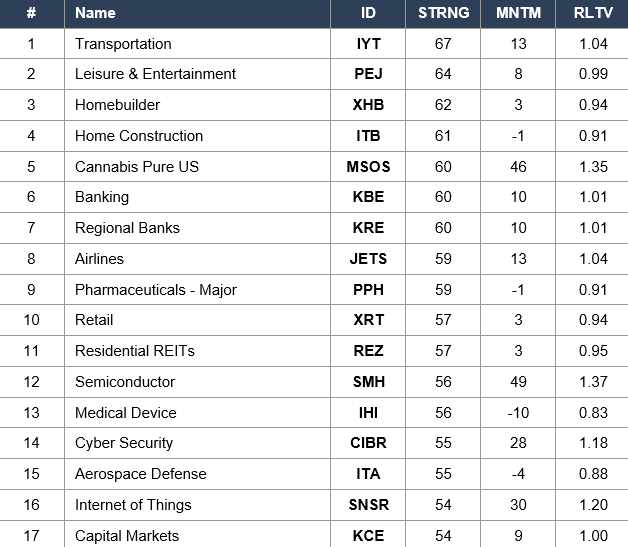
Task: Select the # rank column header
Action: 31,13
